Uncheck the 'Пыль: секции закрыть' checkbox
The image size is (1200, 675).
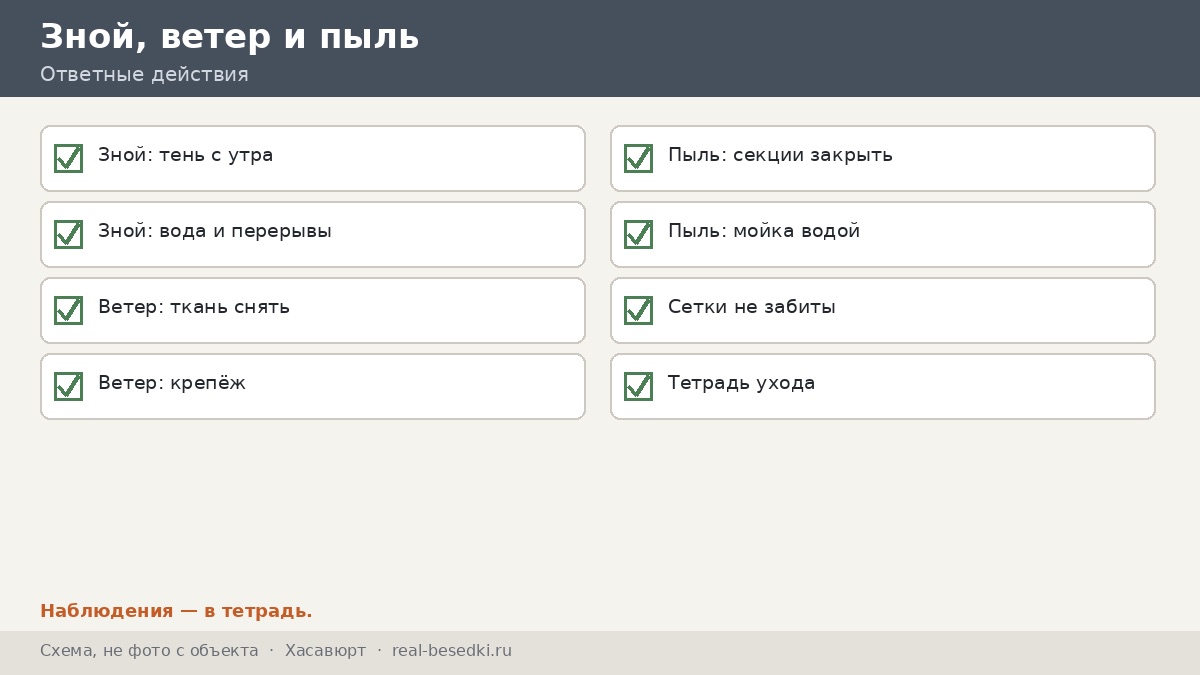point(638,158)
